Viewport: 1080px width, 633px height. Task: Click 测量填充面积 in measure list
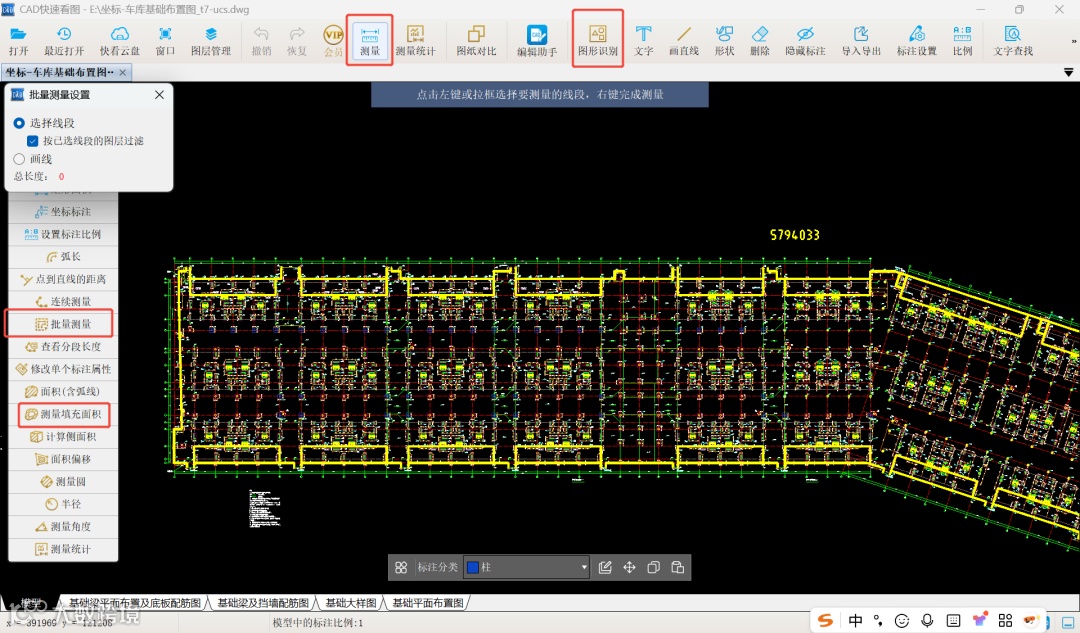click(65, 414)
